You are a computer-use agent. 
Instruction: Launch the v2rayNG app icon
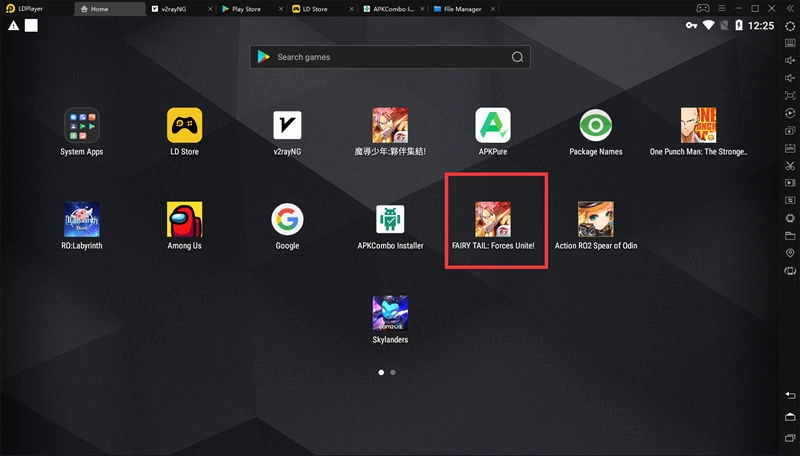(288, 126)
